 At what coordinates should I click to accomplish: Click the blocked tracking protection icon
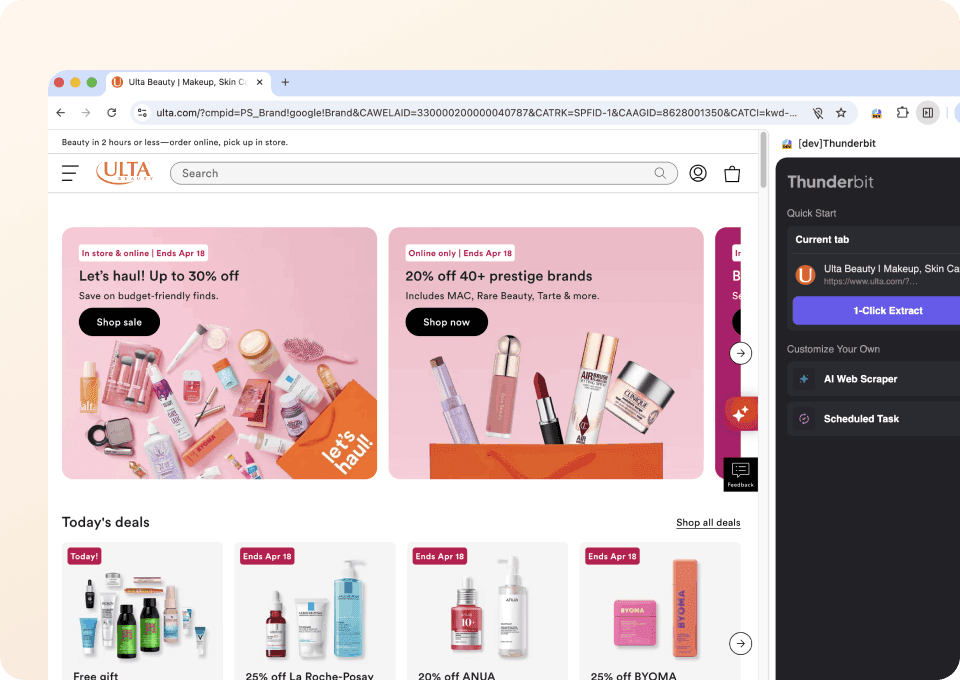click(816, 112)
